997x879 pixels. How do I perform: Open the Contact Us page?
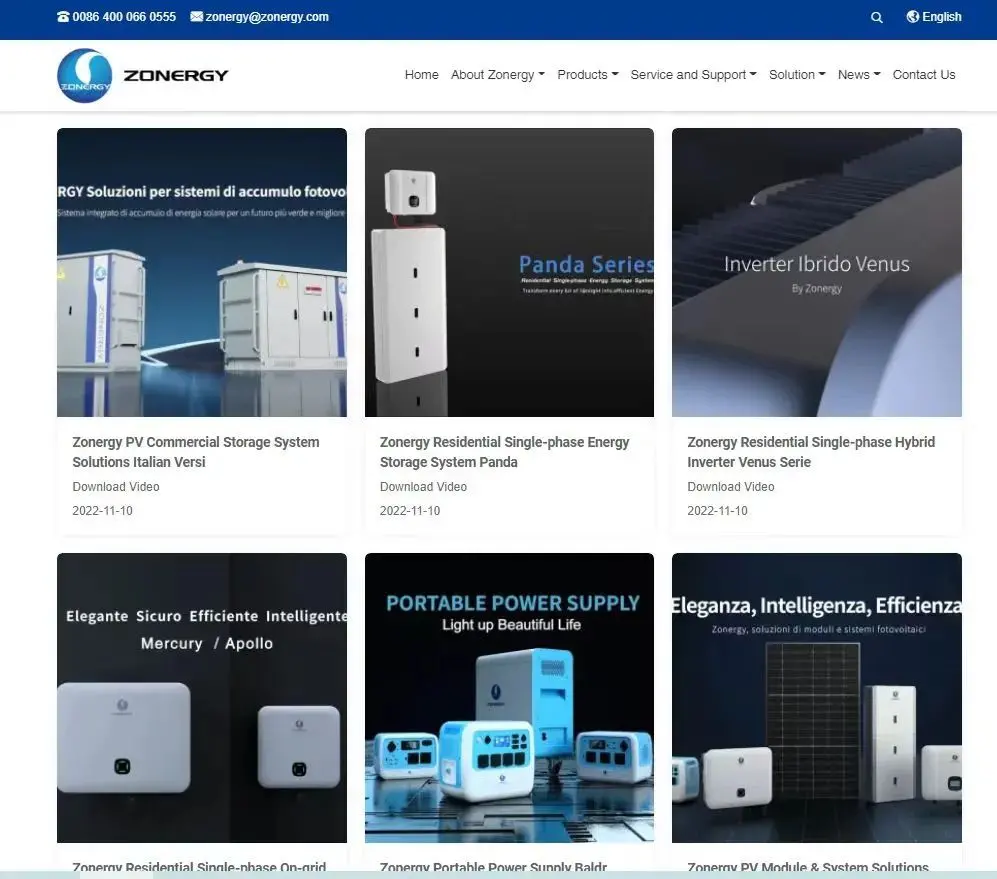coord(924,74)
